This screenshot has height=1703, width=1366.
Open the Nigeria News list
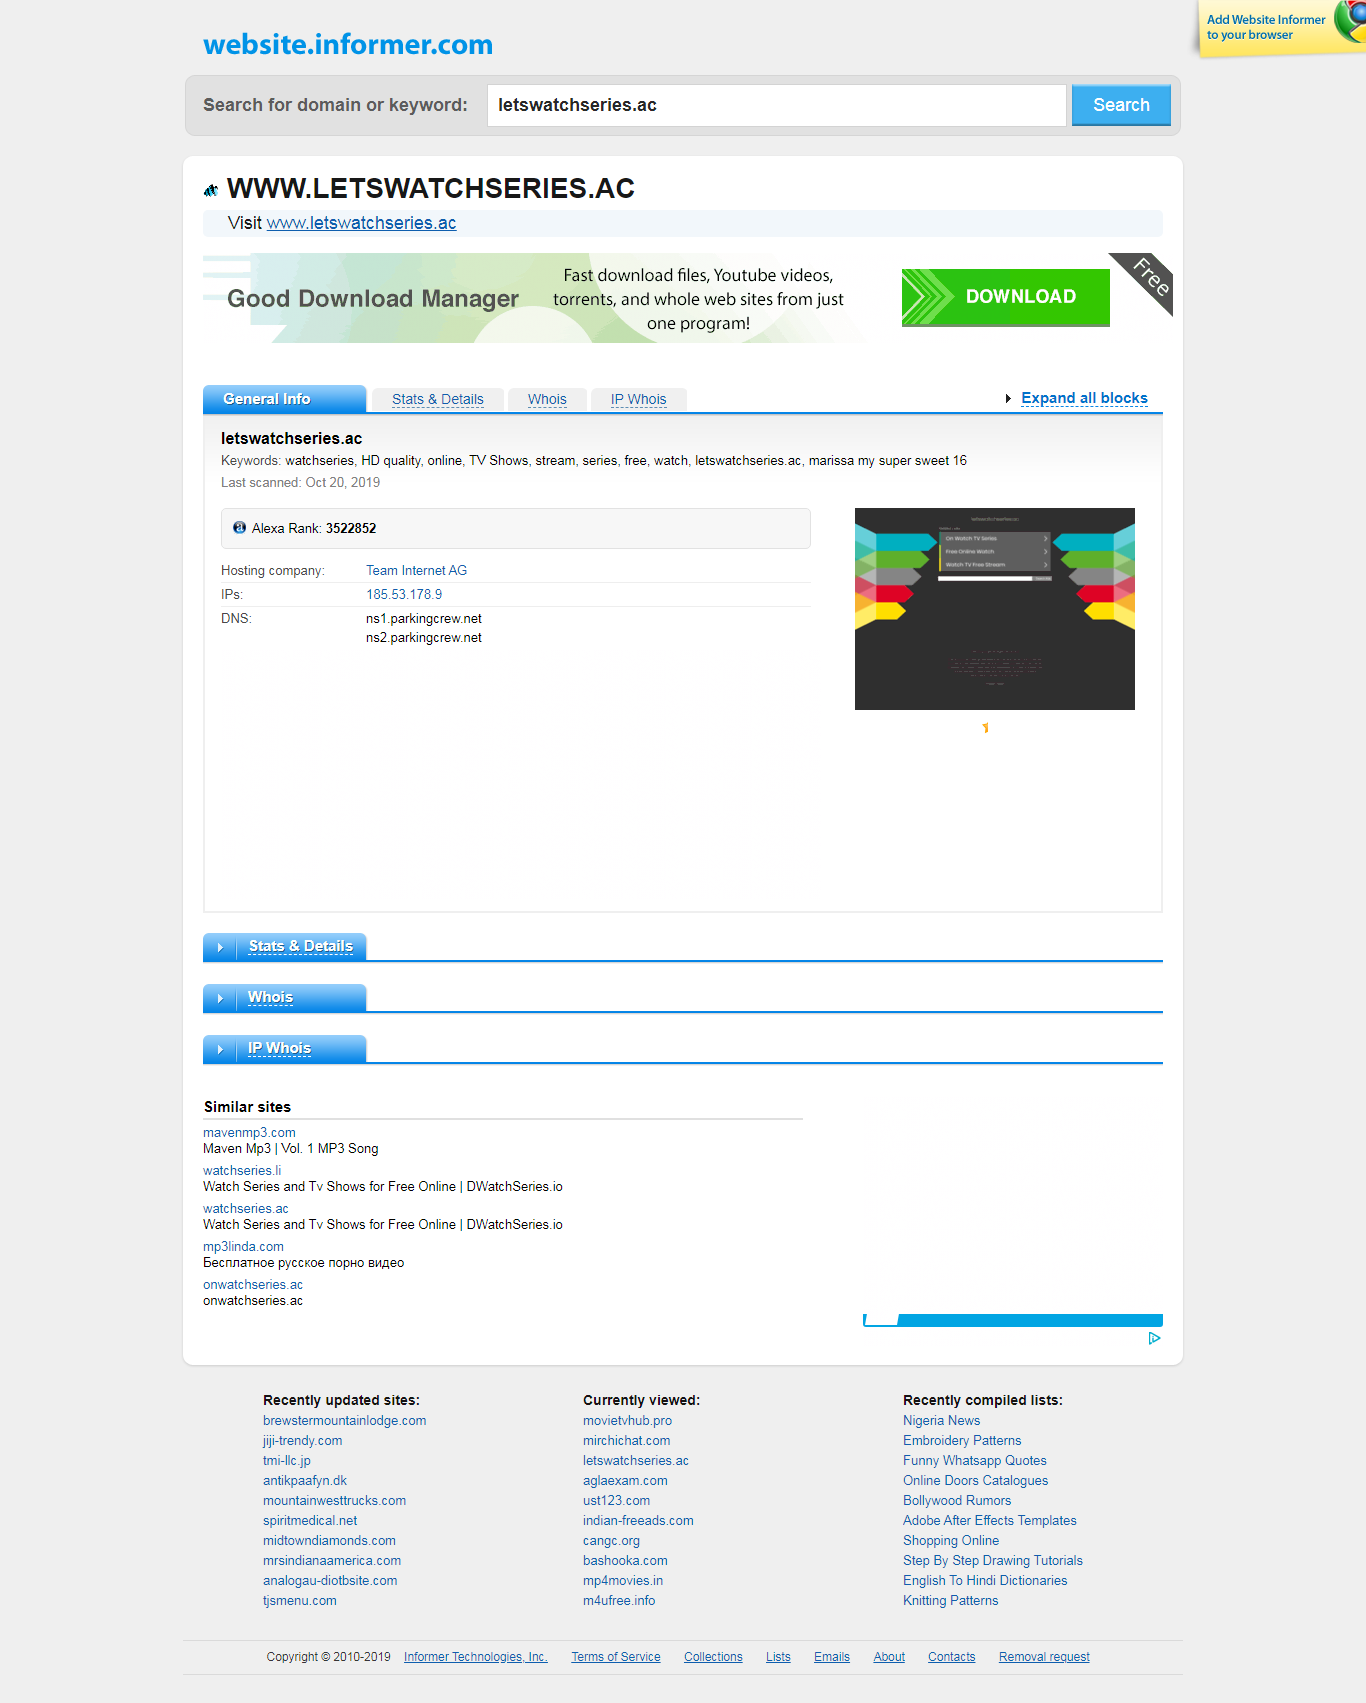click(x=941, y=1421)
